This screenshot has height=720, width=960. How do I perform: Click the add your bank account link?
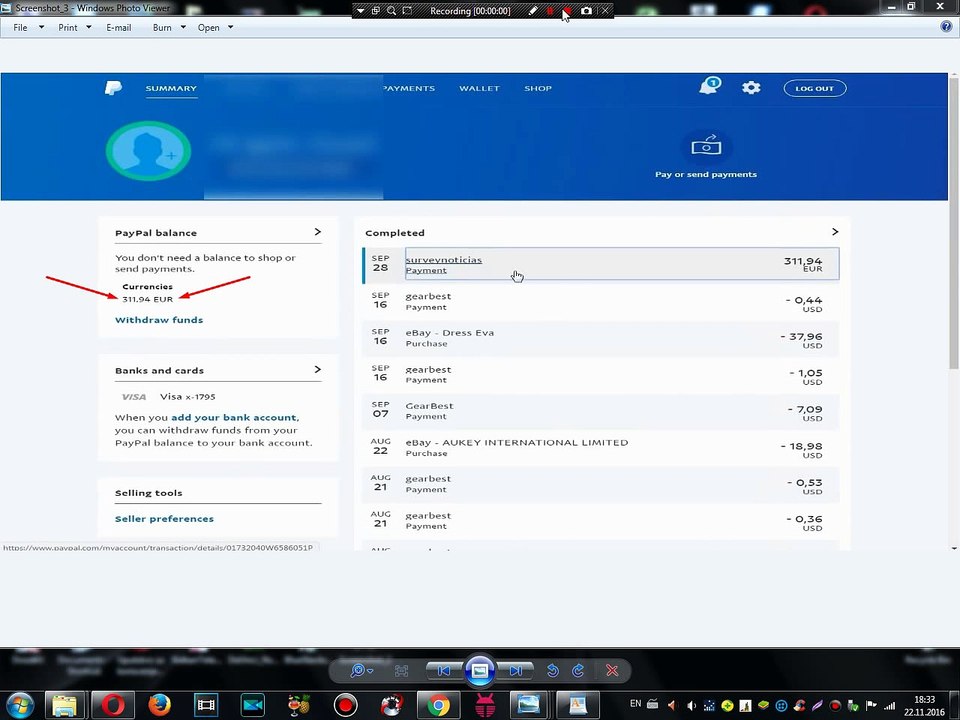tap(234, 418)
